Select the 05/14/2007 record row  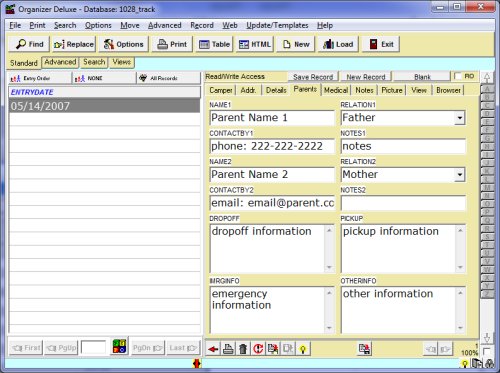(104, 106)
